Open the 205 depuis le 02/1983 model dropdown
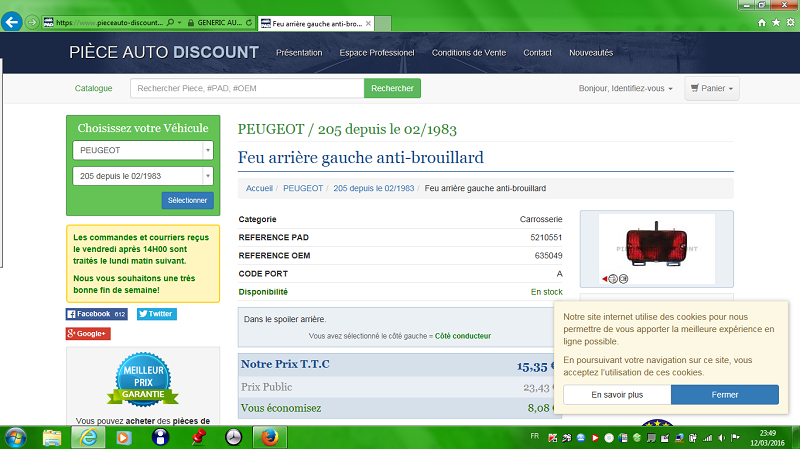Screen dimensions: 800x449 click(143, 176)
